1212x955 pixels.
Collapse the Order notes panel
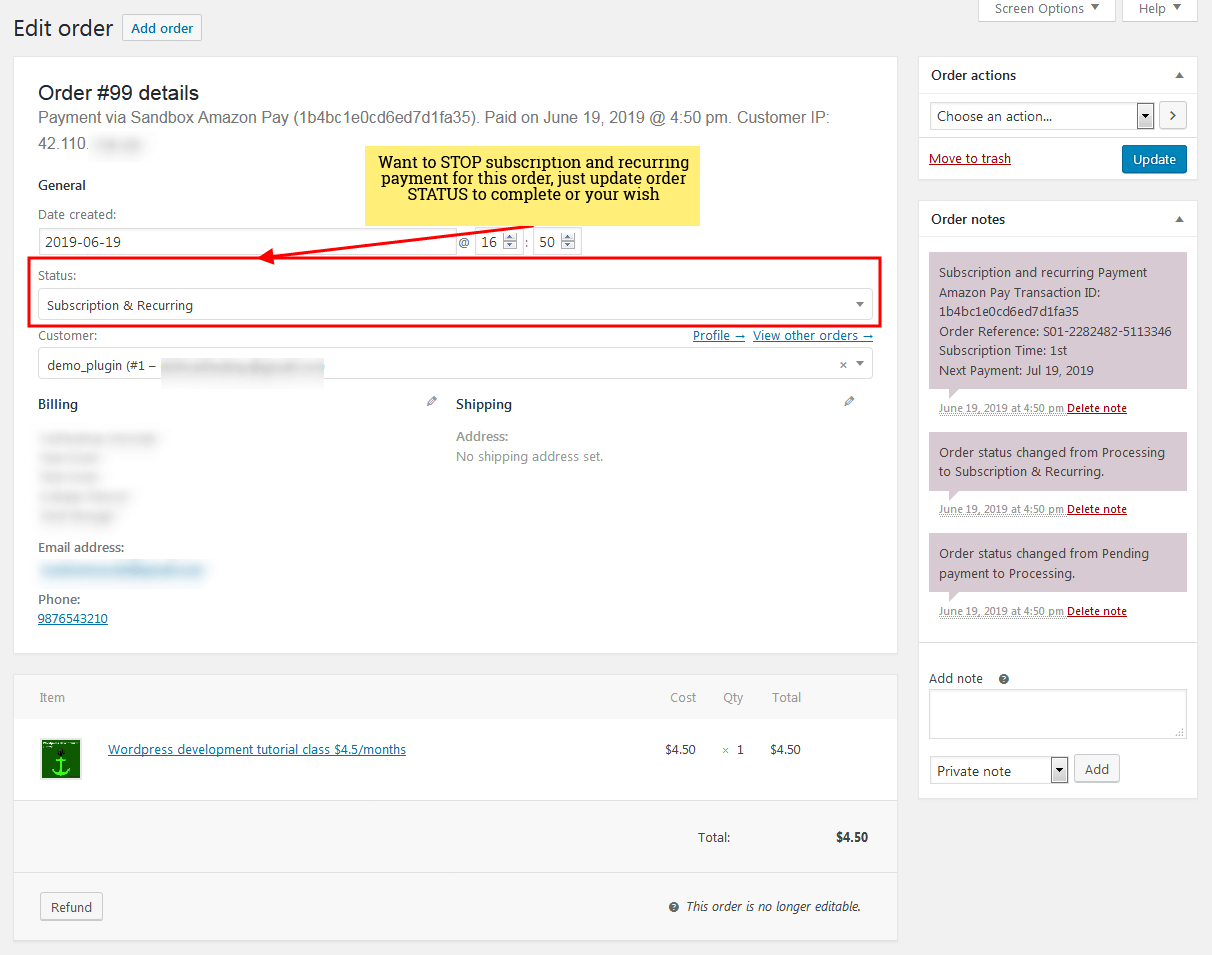click(x=1179, y=220)
